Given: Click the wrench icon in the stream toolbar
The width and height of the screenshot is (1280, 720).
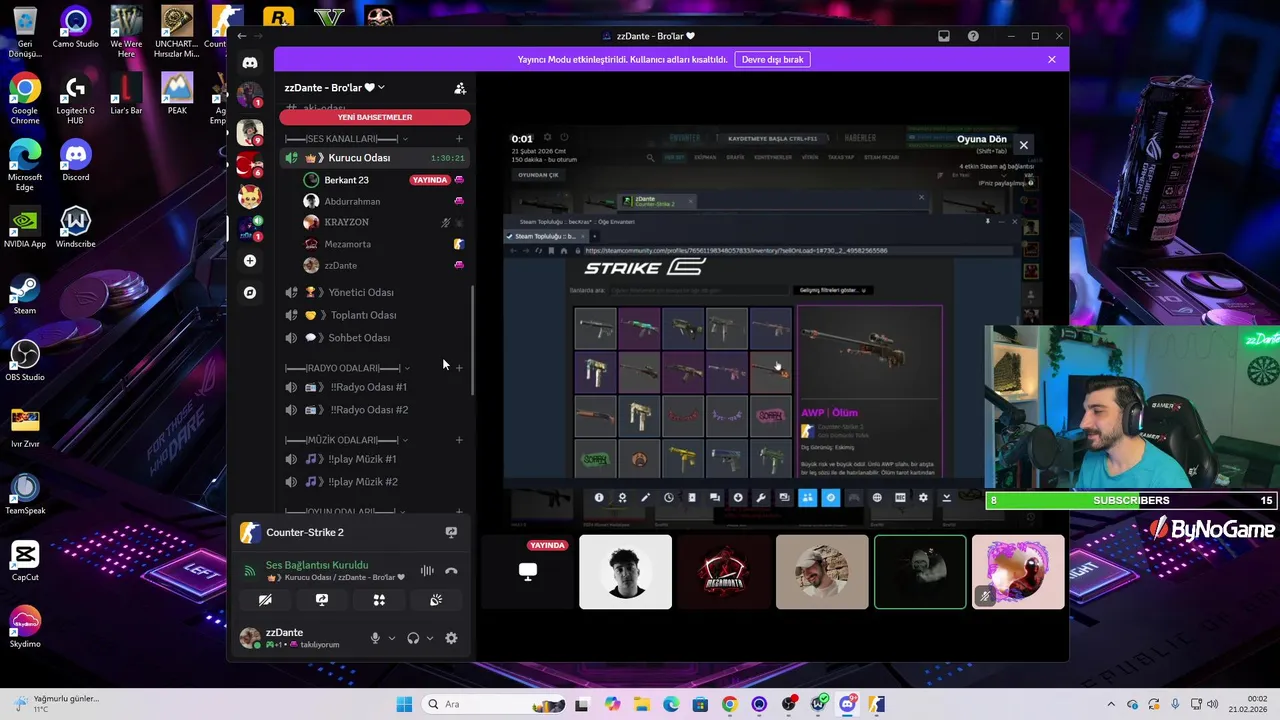Looking at the screenshot, I should pyautogui.click(x=761, y=497).
